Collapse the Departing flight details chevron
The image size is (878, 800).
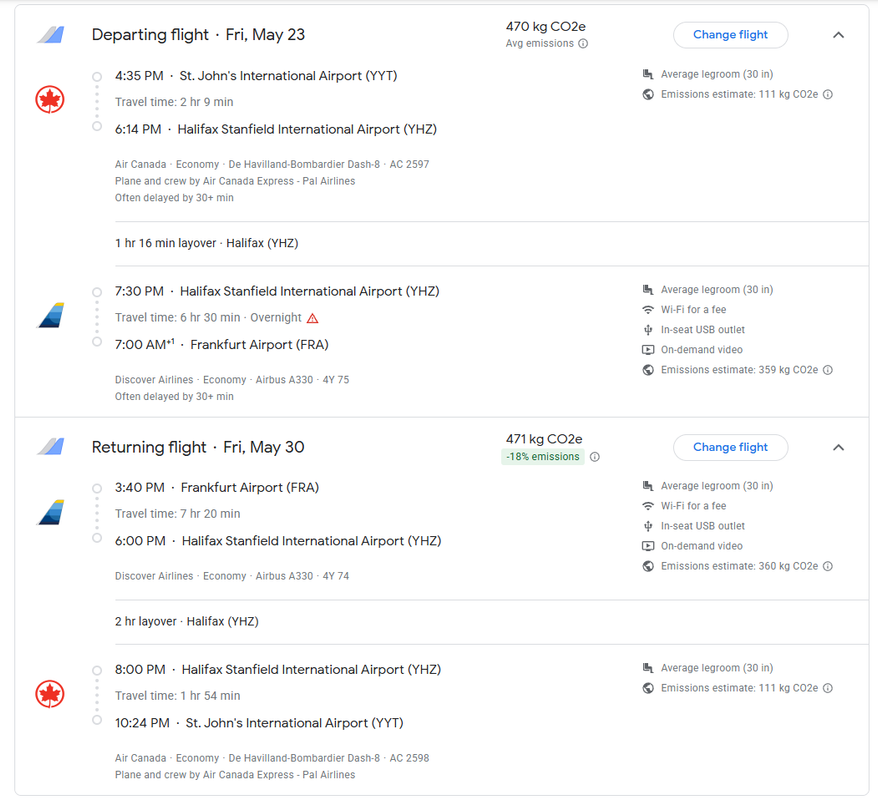[838, 35]
